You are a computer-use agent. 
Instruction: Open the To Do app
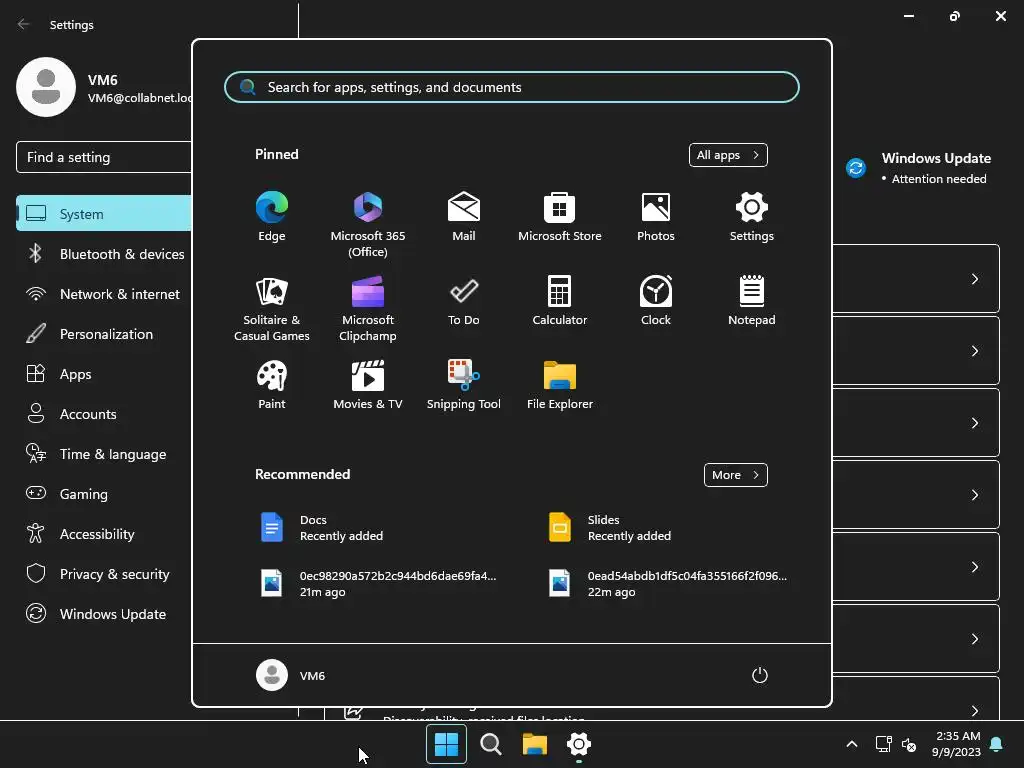click(464, 301)
